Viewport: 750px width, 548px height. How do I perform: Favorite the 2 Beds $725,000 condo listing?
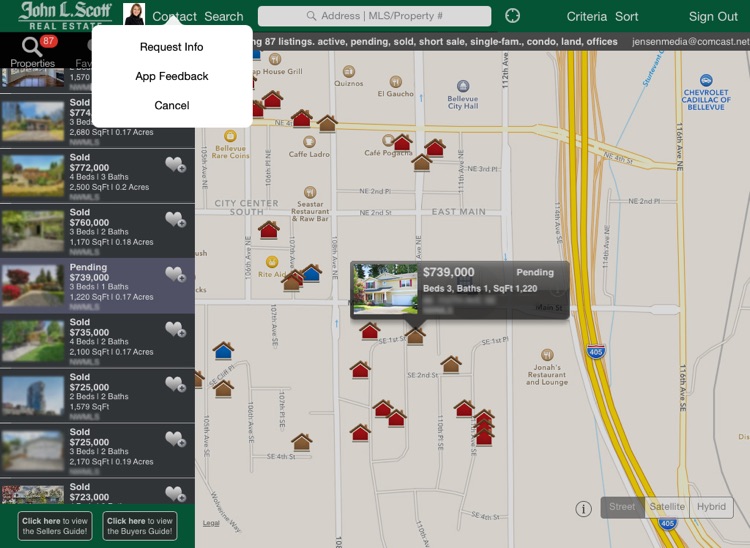176,384
